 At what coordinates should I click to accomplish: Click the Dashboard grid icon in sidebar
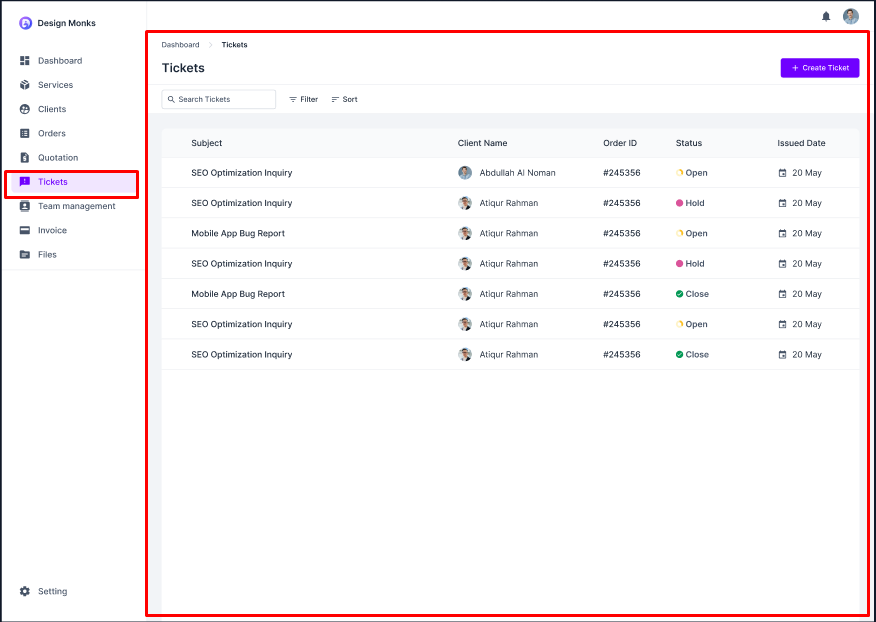[x=25, y=61]
